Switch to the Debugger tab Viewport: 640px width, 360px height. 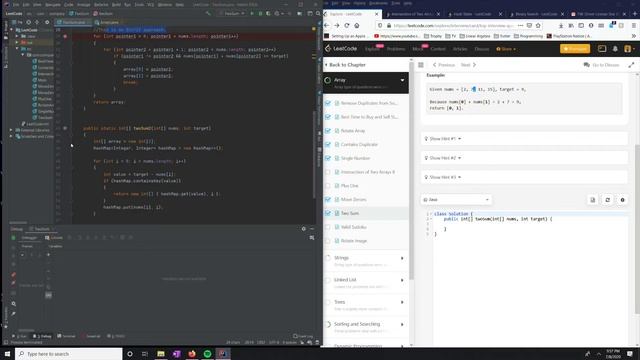[29, 238]
